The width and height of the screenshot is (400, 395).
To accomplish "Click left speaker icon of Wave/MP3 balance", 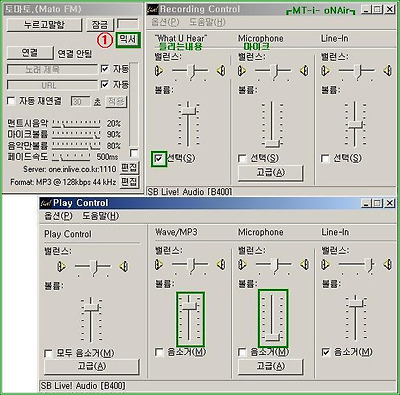I will [x=159, y=265].
